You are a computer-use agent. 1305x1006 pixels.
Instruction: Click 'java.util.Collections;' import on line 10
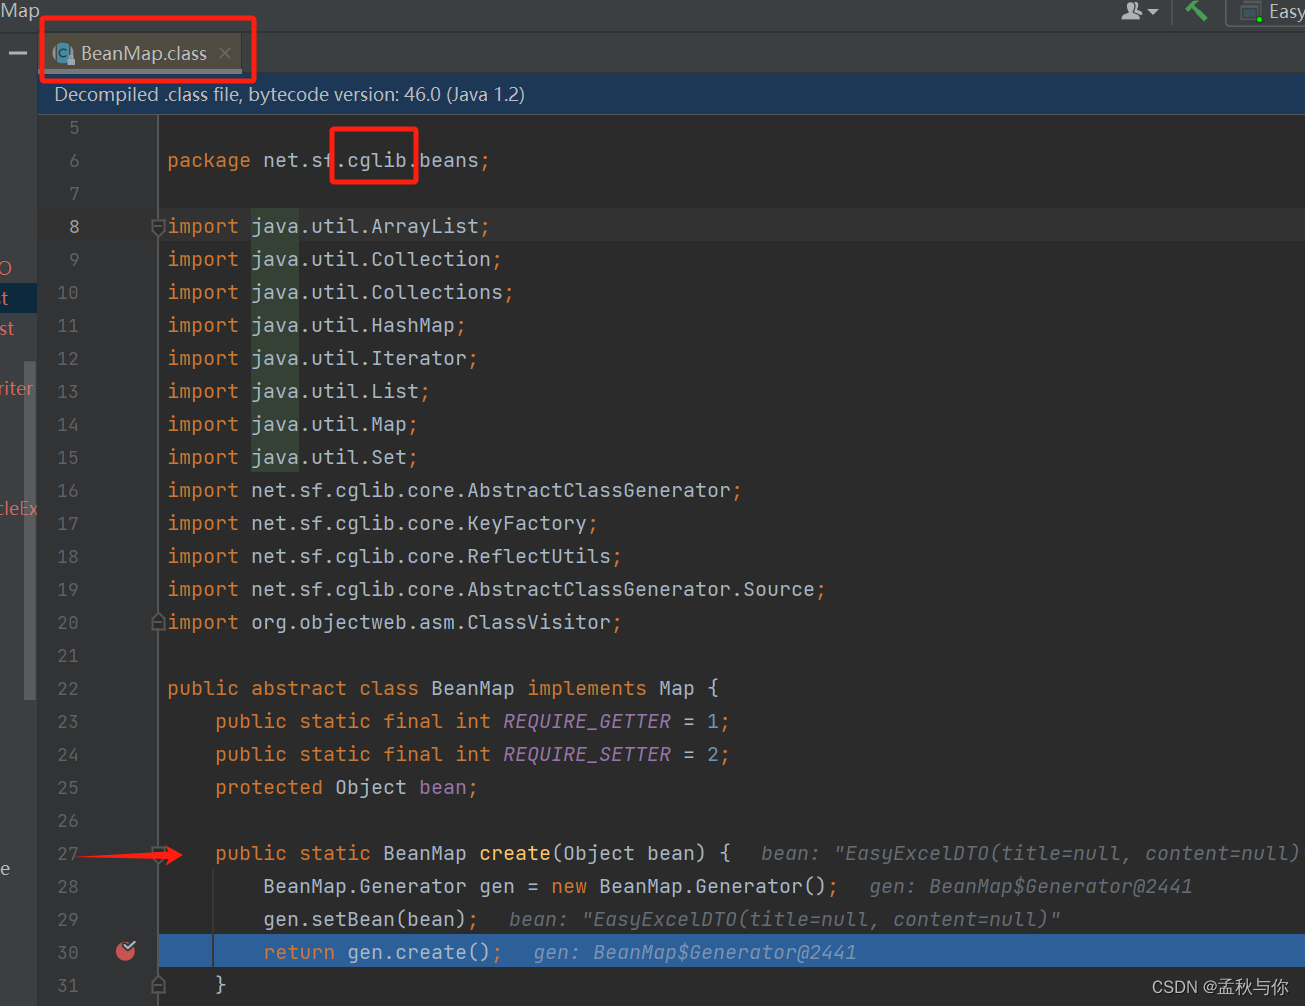pos(382,292)
